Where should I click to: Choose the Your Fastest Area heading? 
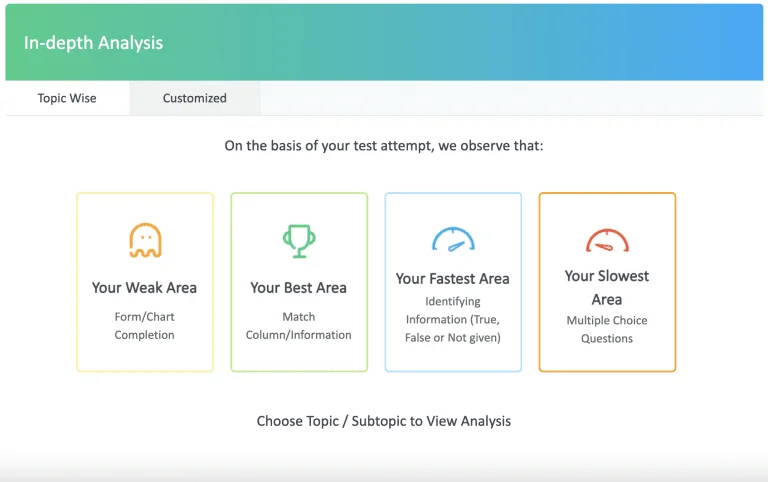(x=452, y=279)
